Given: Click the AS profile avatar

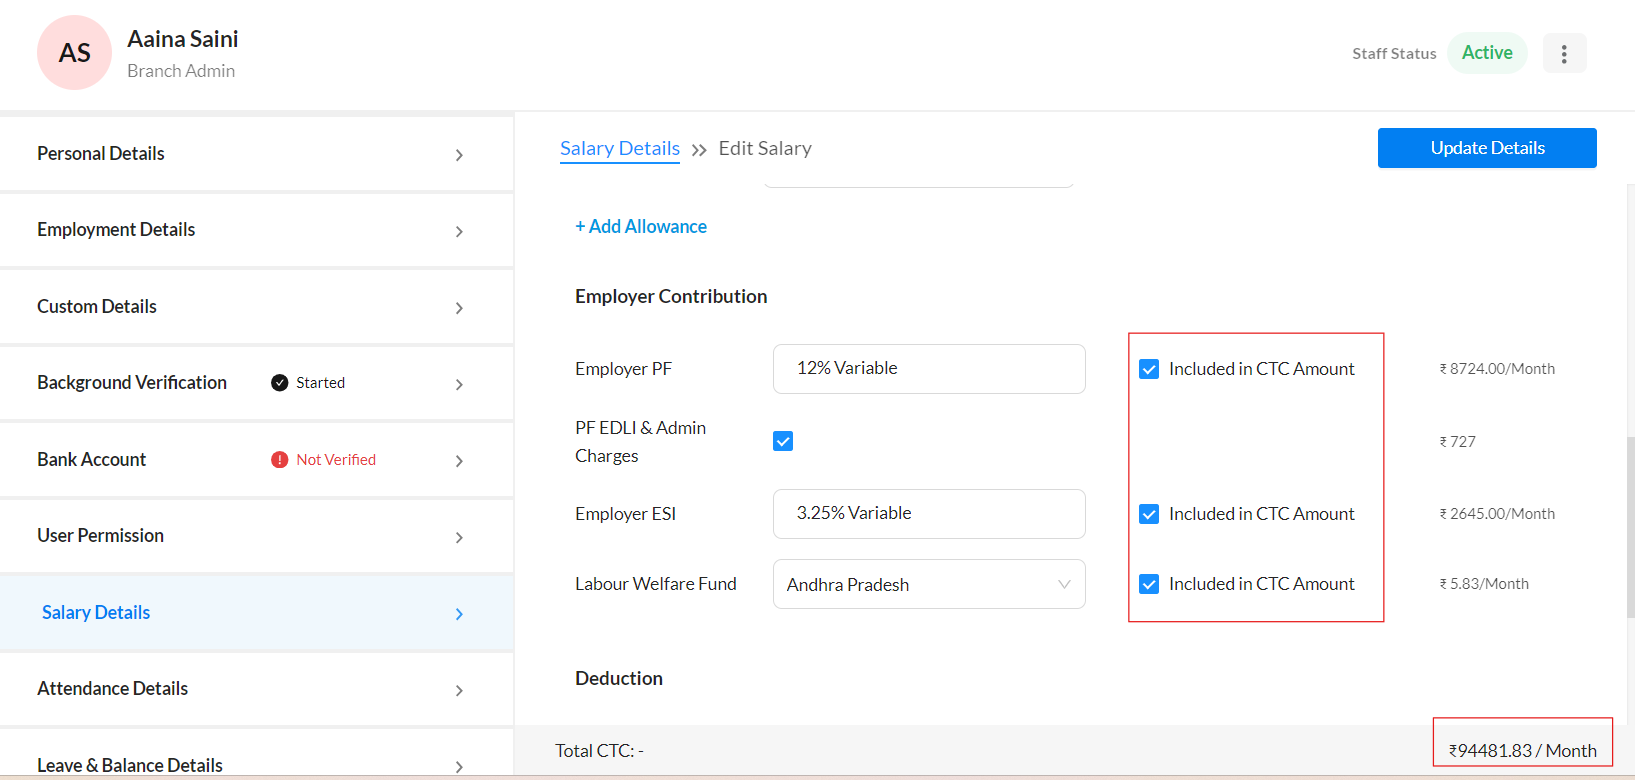Looking at the screenshot, I should coord(74,53).
